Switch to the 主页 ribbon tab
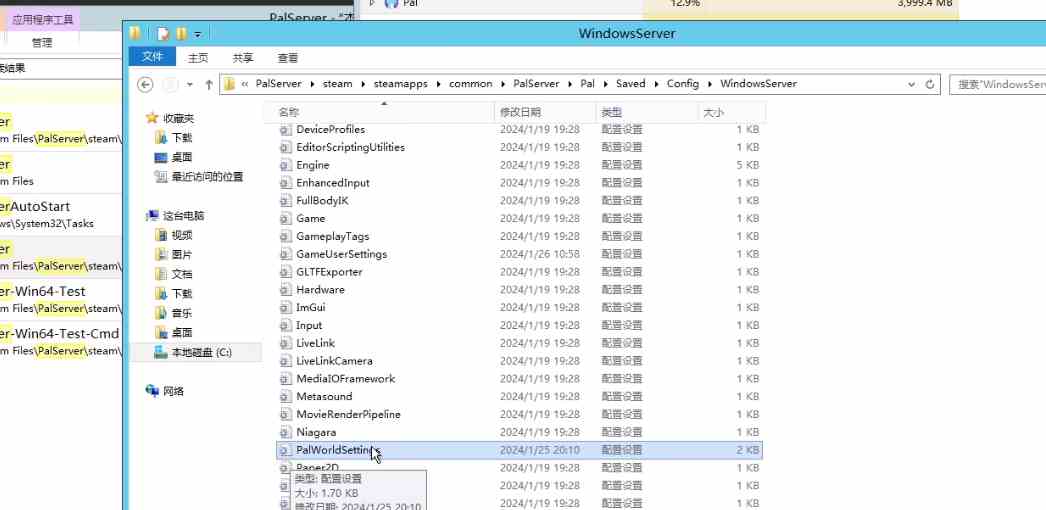Viewport: 1046px width, 510px height. tap(198, 58)
